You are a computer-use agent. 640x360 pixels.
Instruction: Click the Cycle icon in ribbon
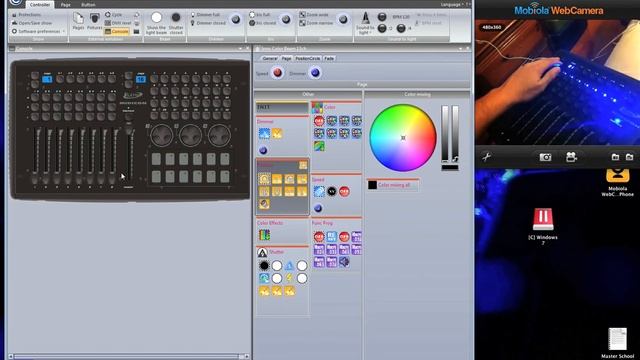(x=108, y=15)
